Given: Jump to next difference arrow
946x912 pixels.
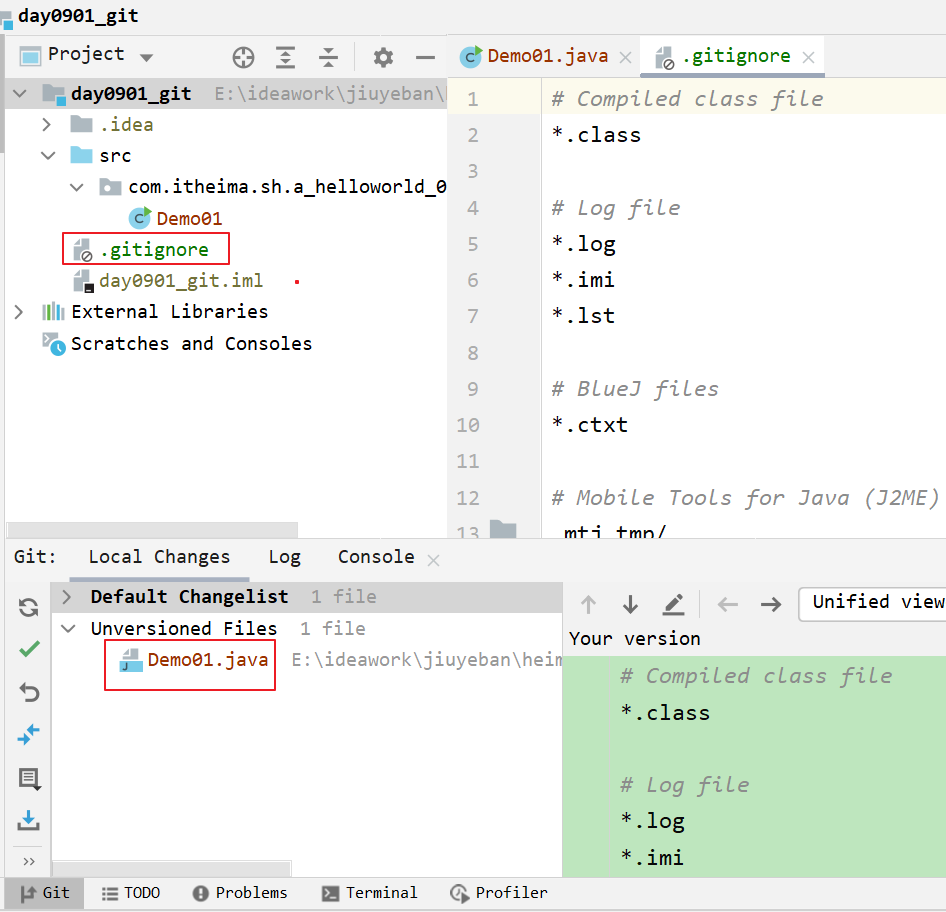Looking at the screenshot, I should click(x=630, y=604).
